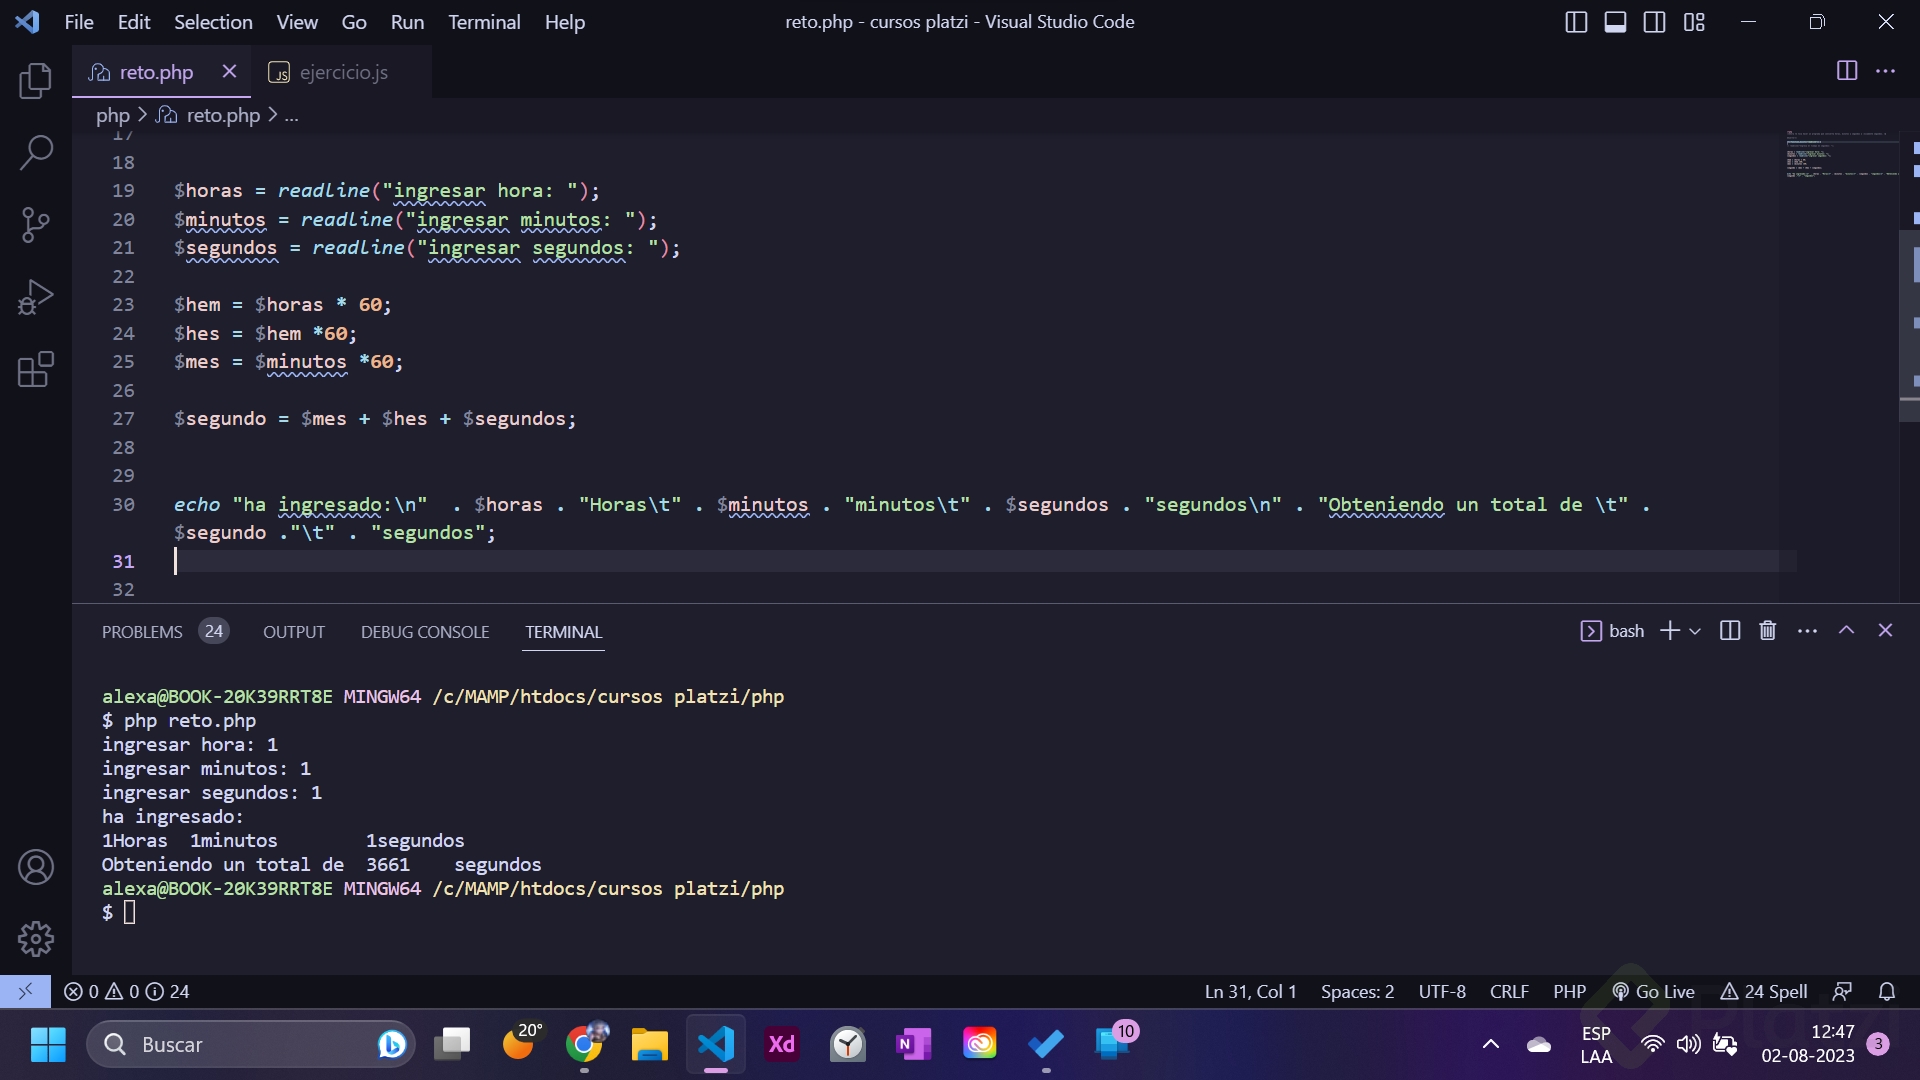
Task: Click Ln 31, Col 1 status item
Action: point(1250,991)
